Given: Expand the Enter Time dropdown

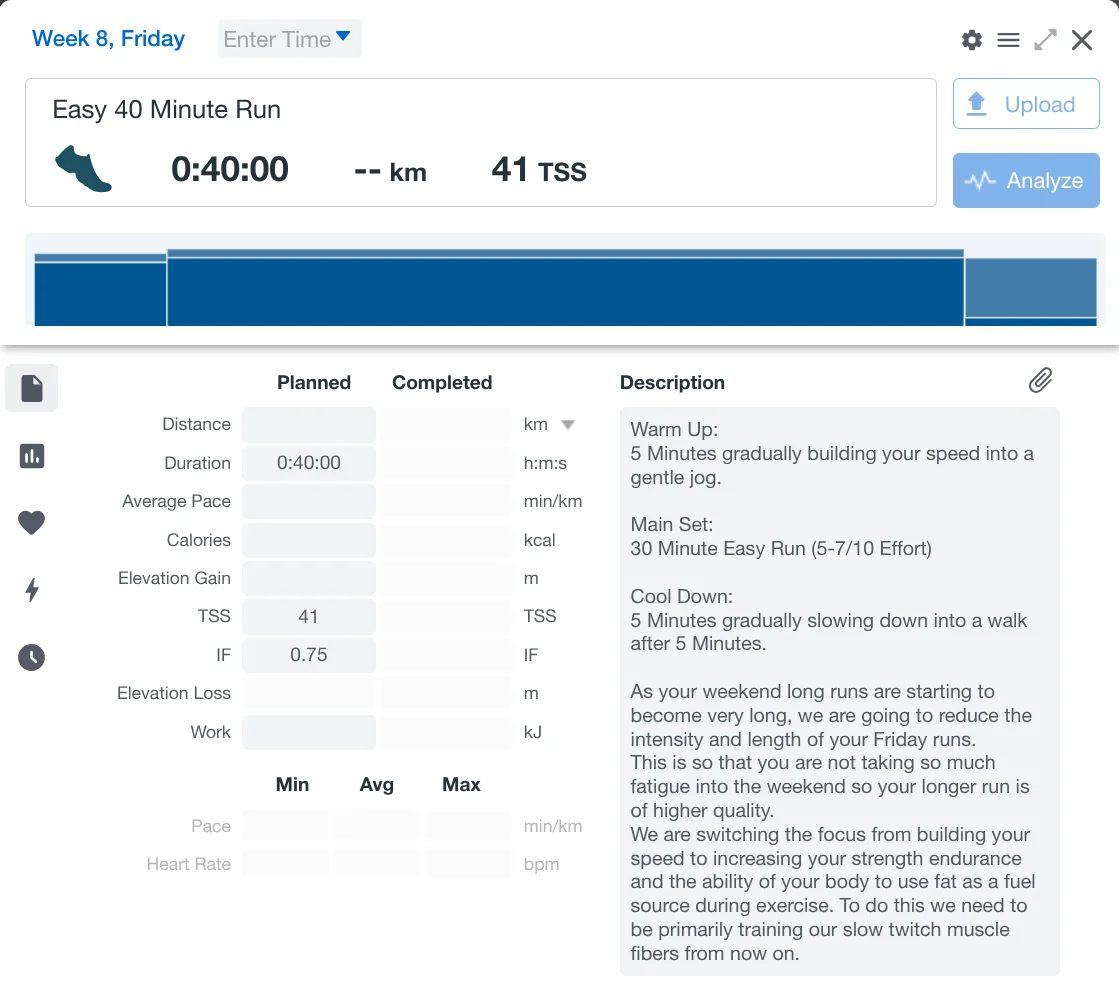Looking at the screenshot, I should 289,39.
